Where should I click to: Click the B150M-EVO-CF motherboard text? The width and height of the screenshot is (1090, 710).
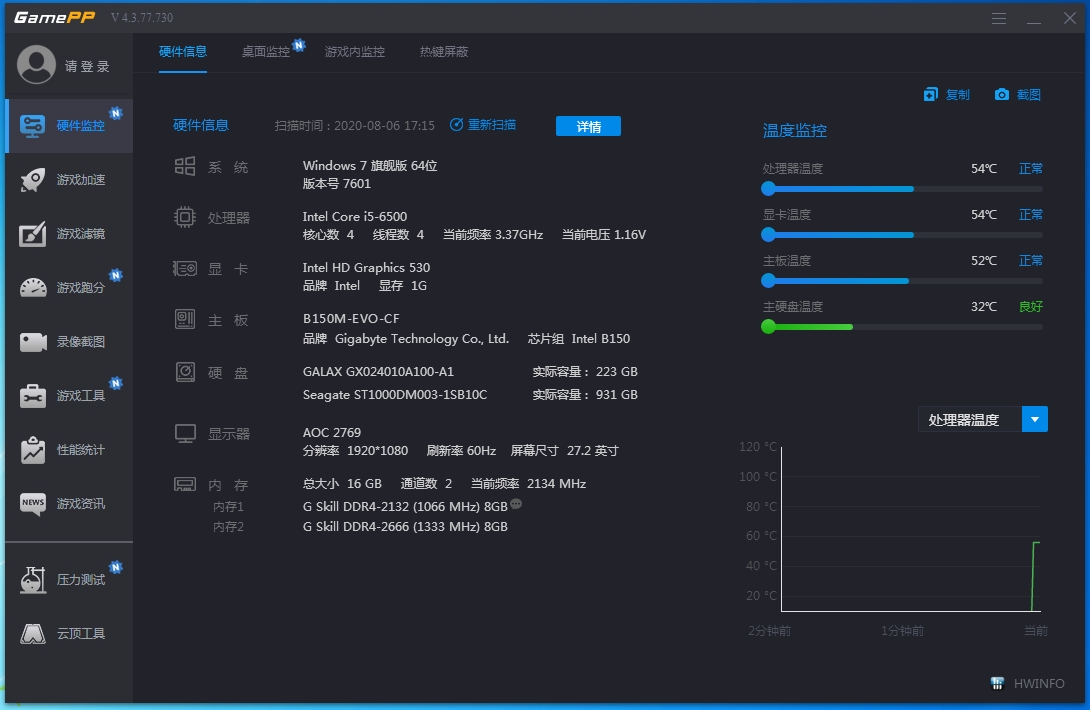tap(351, 318)
